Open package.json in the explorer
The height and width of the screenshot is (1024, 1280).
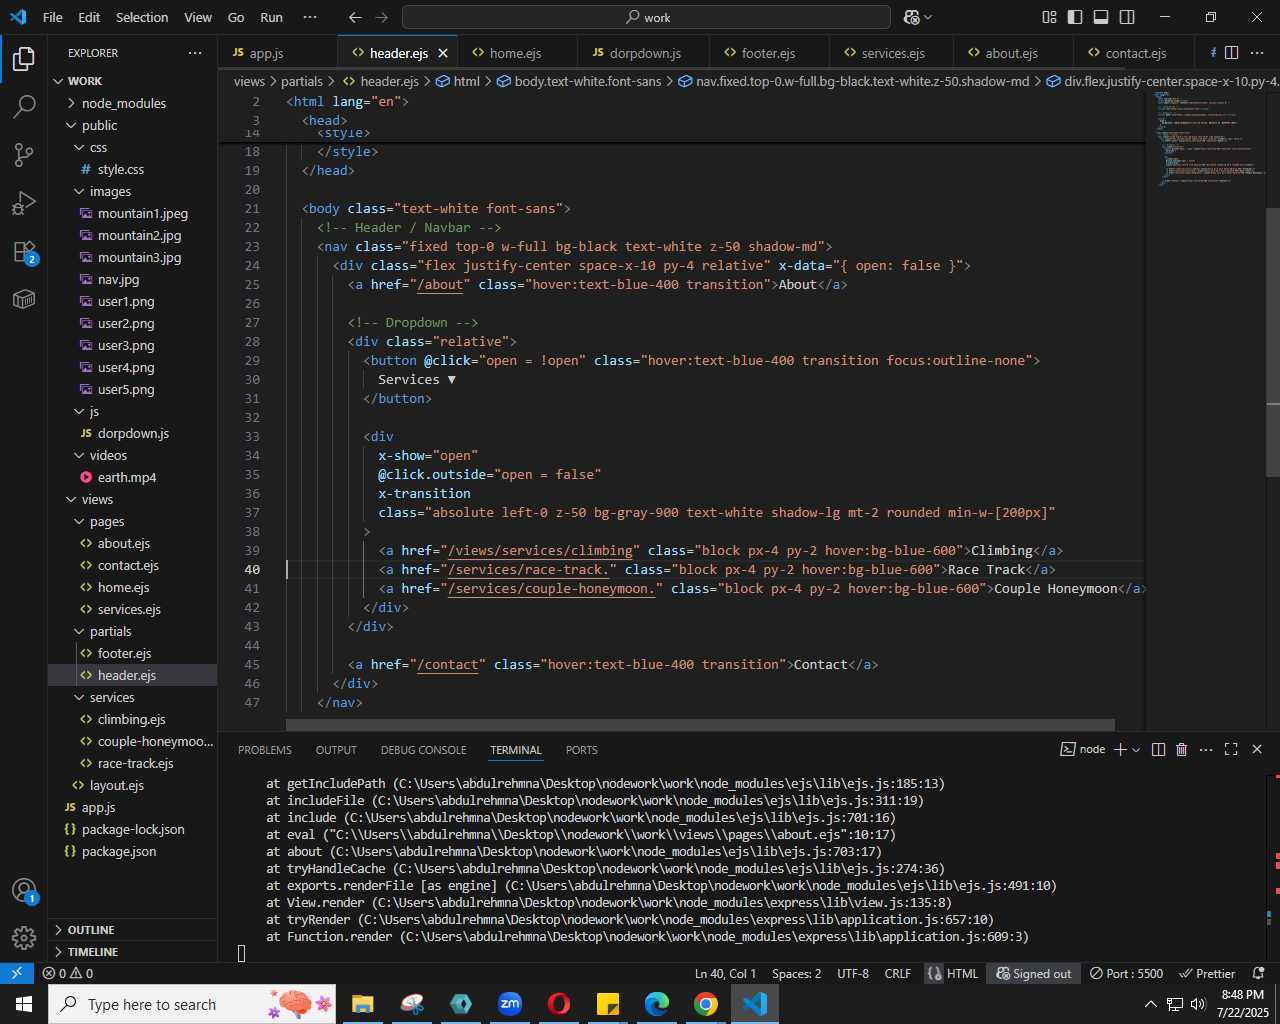click(119, 851)
